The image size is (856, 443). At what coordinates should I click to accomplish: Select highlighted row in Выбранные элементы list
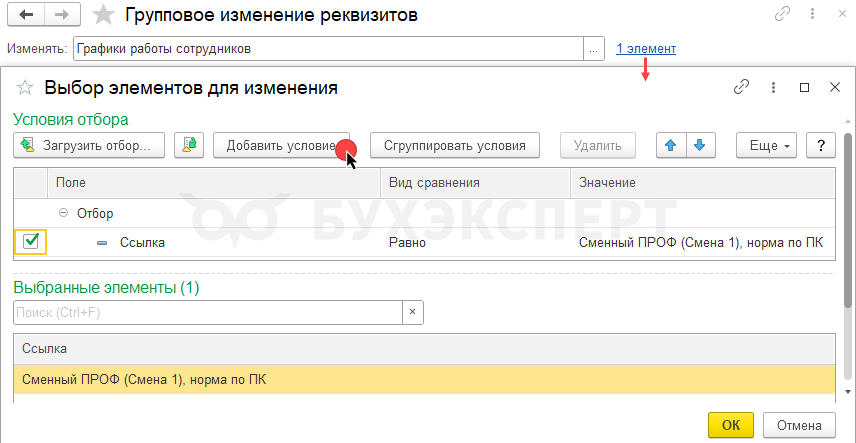click(x=424, y=379)
